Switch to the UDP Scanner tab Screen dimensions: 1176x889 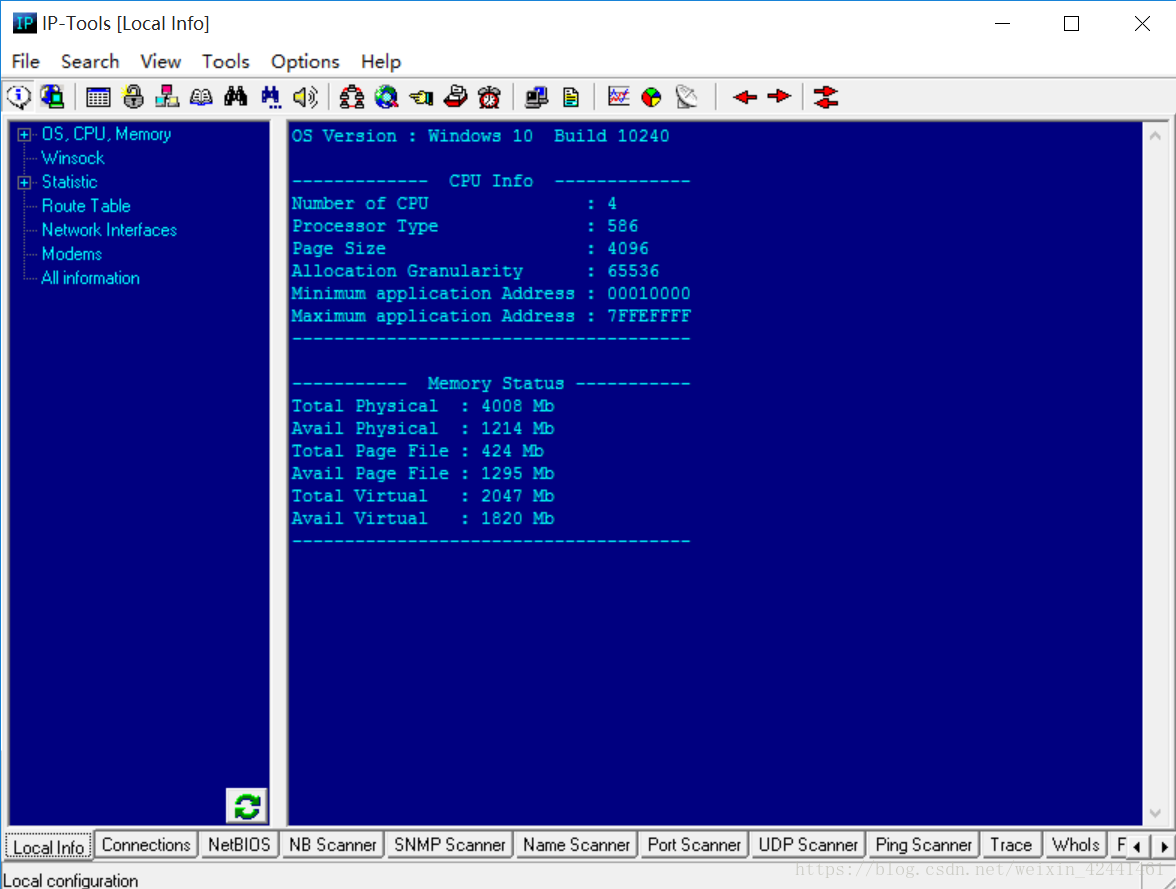808,845
